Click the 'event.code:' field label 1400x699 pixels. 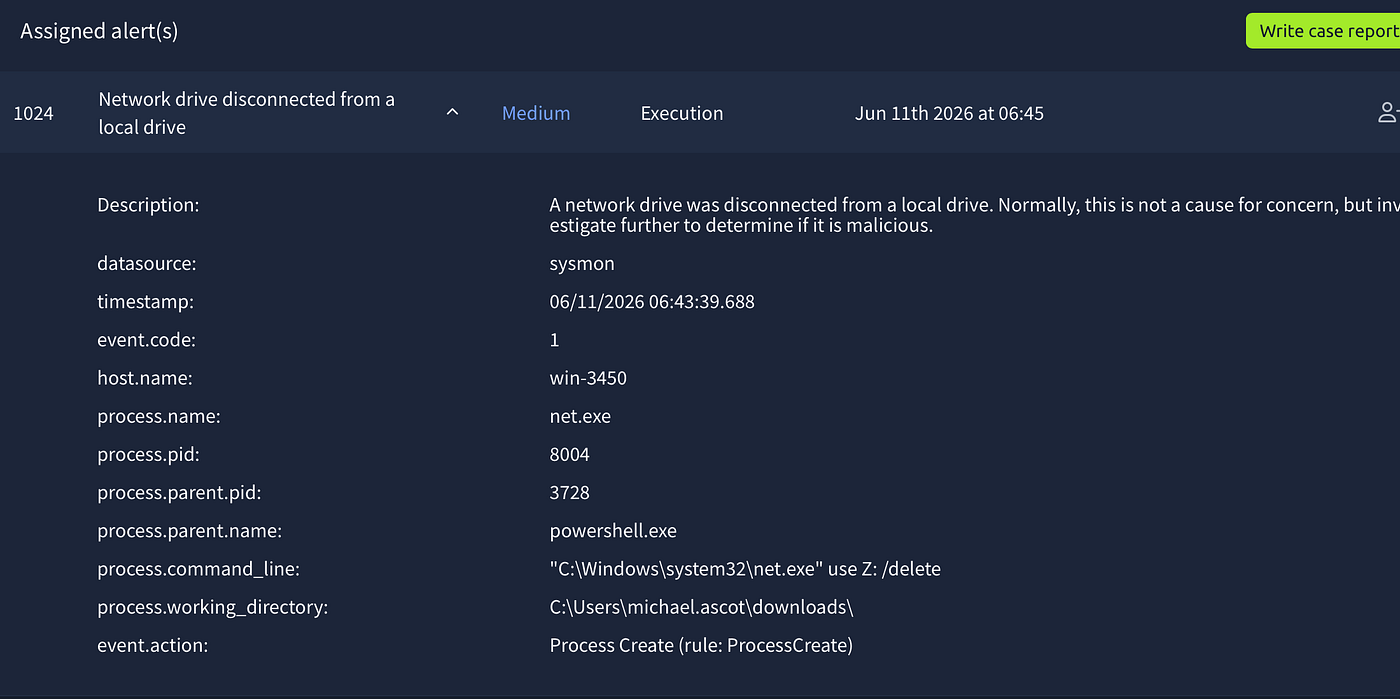point(146,340)
